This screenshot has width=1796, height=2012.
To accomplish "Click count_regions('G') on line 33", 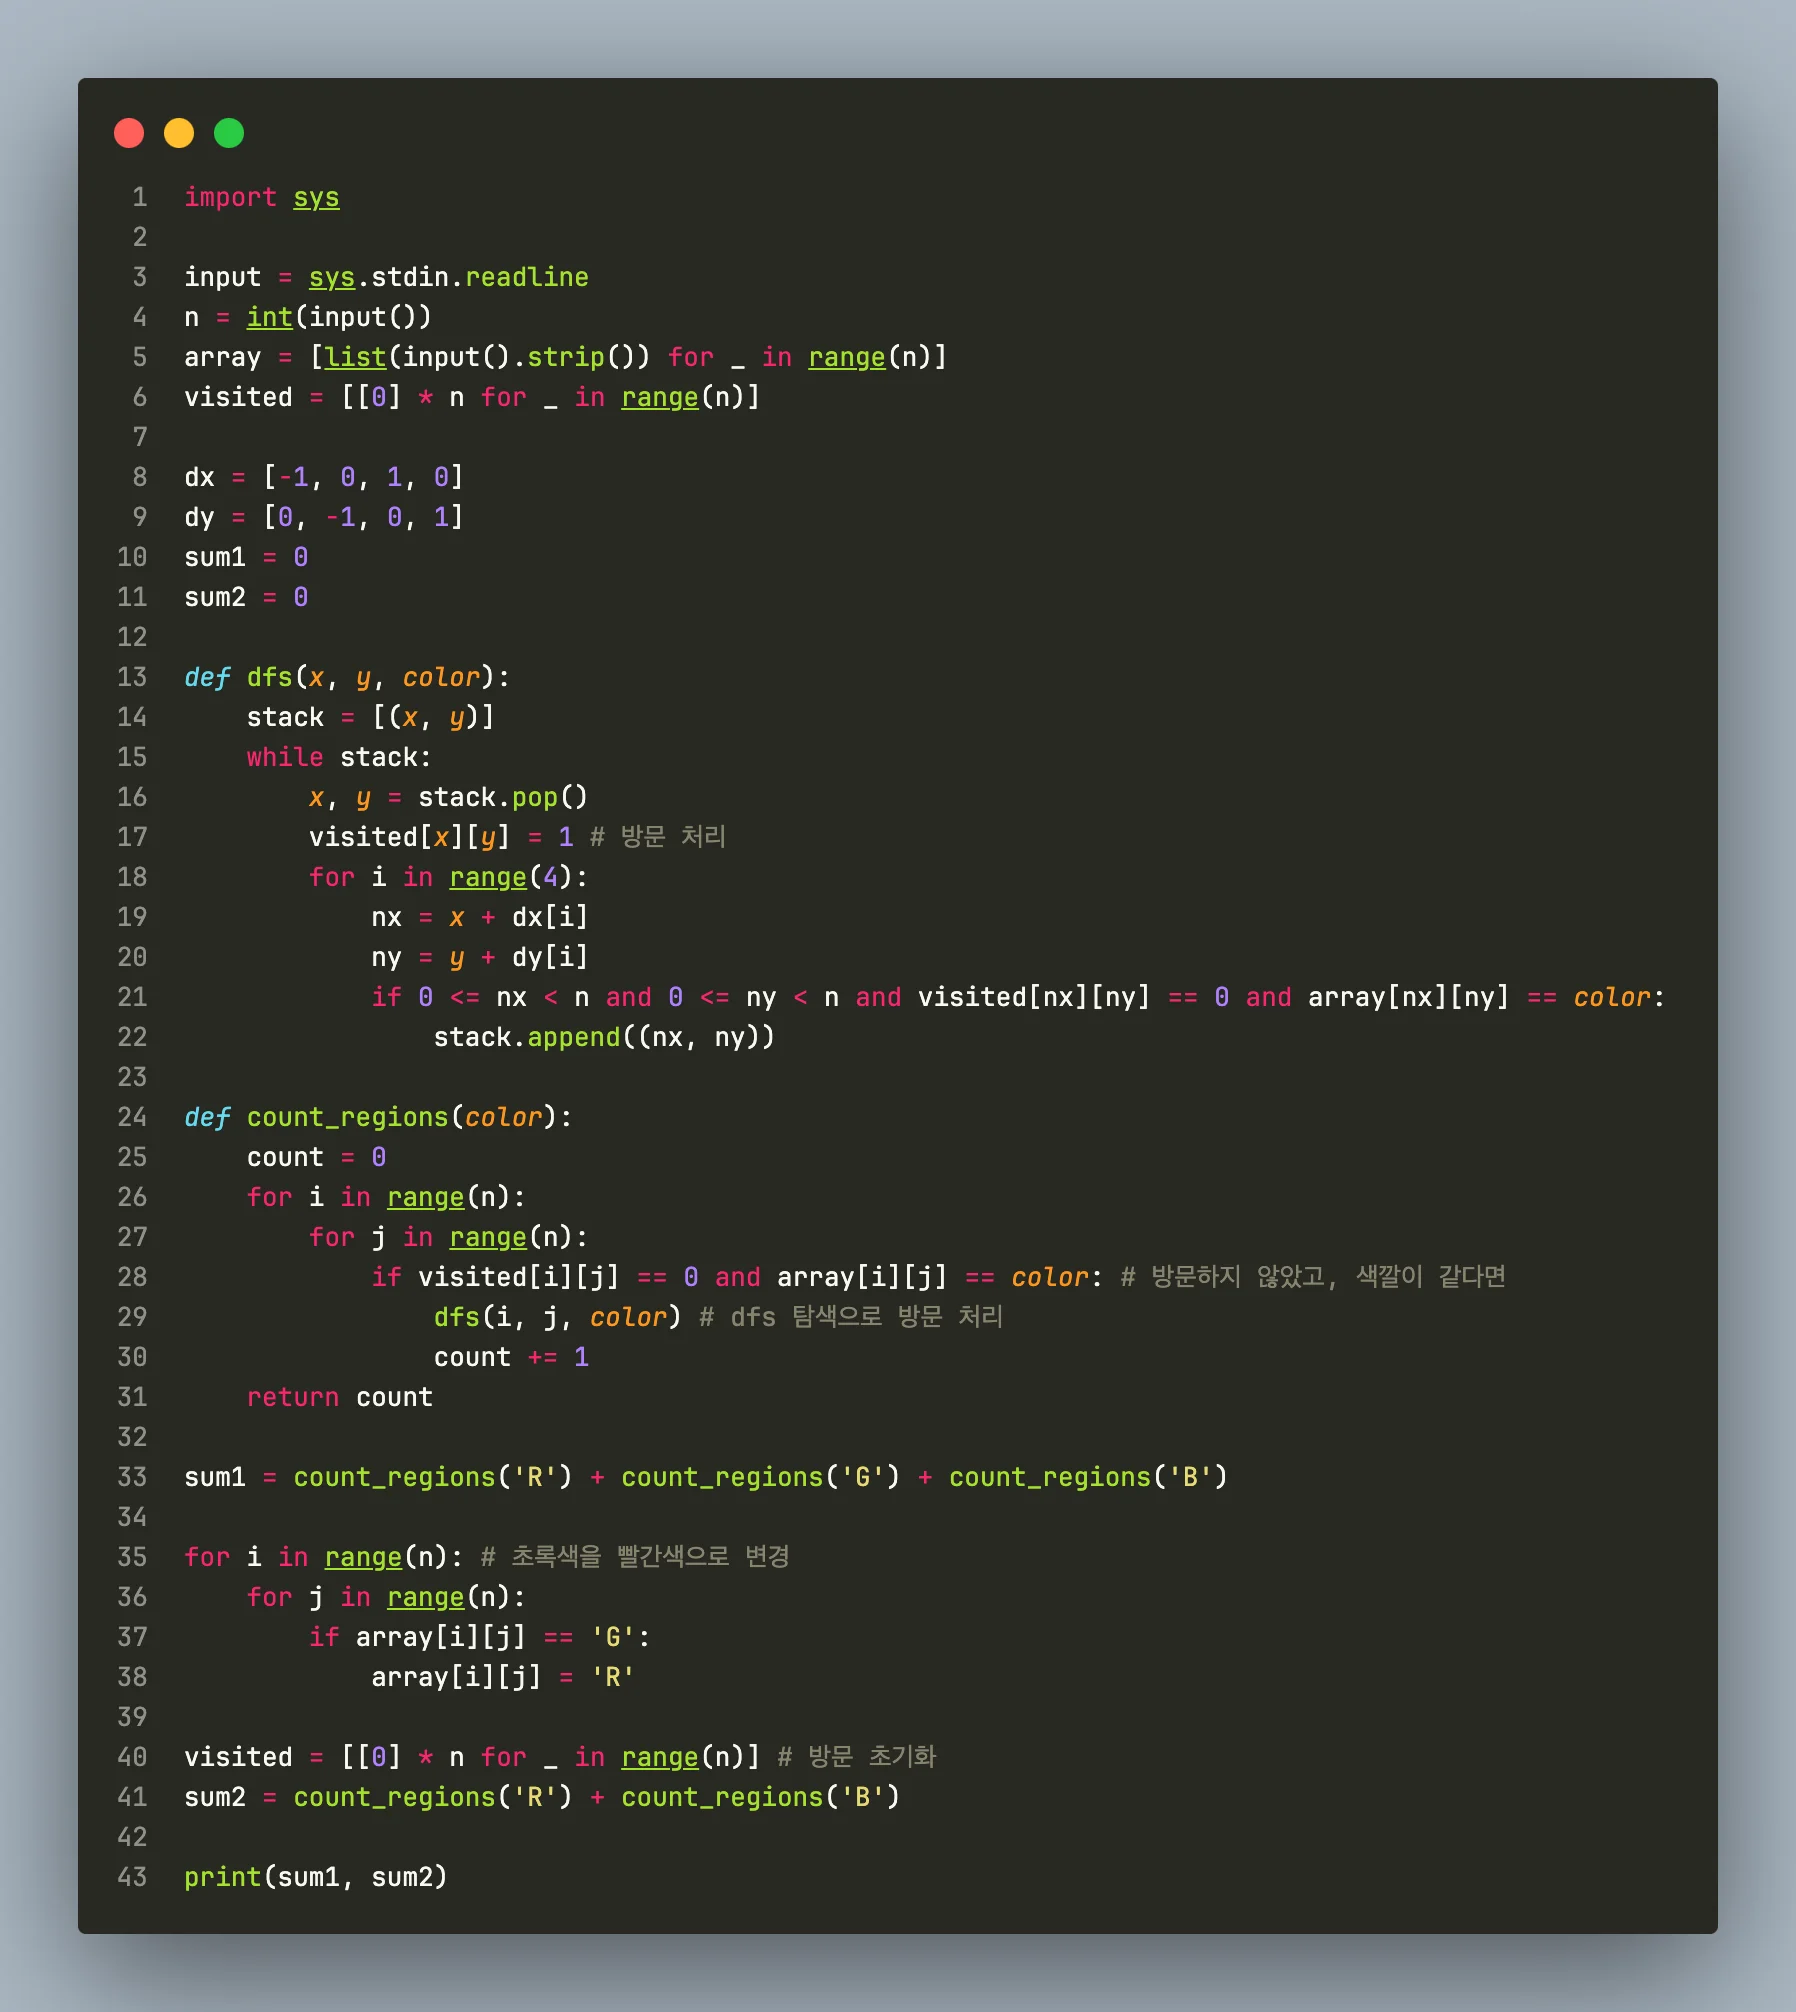I will coord(760,1477).
